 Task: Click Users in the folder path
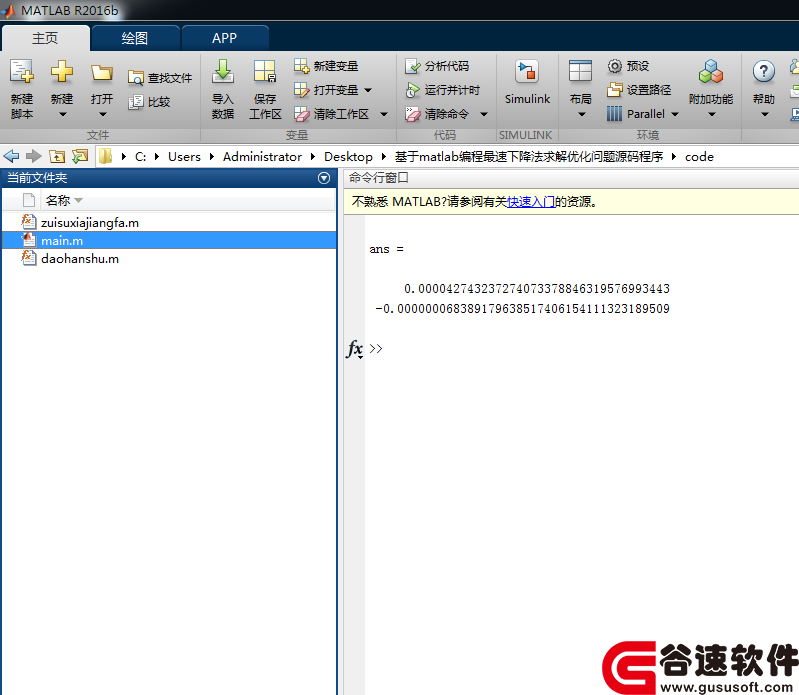184,156
